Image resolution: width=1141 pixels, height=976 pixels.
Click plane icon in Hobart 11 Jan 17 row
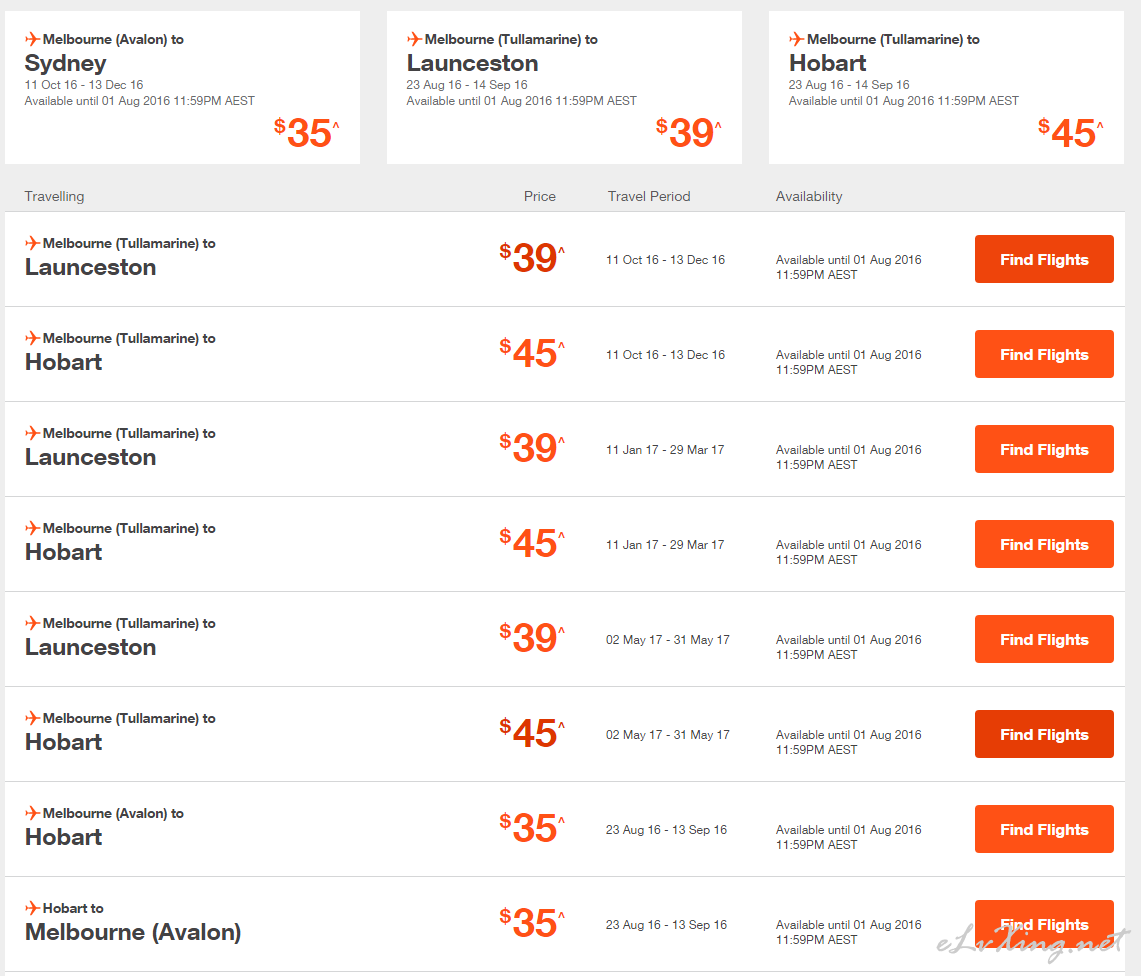point(32,528)
